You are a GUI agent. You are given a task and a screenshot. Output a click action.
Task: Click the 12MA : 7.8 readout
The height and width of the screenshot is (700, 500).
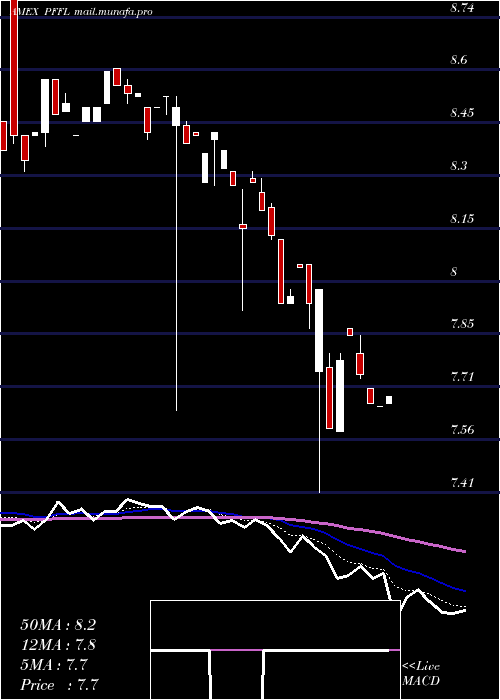click(58, 645)
